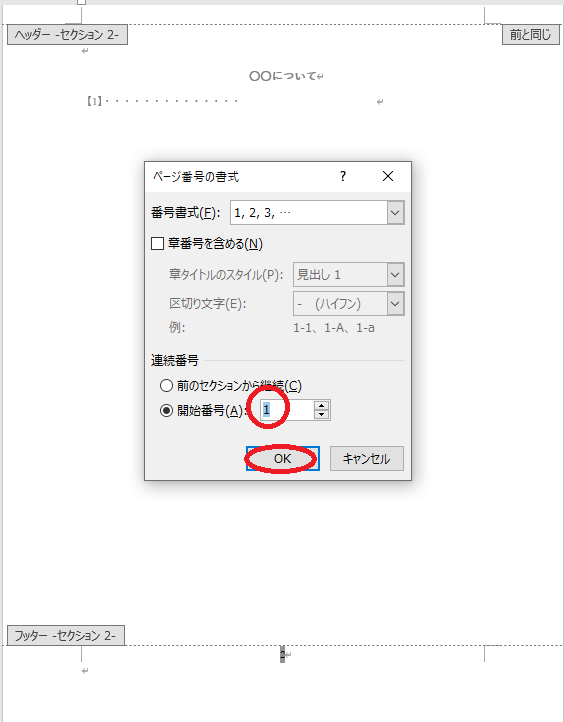This screenshot has height=722, width=564.
Task: Enable 章番号を含める checkbox
Action: pos(157,243)
